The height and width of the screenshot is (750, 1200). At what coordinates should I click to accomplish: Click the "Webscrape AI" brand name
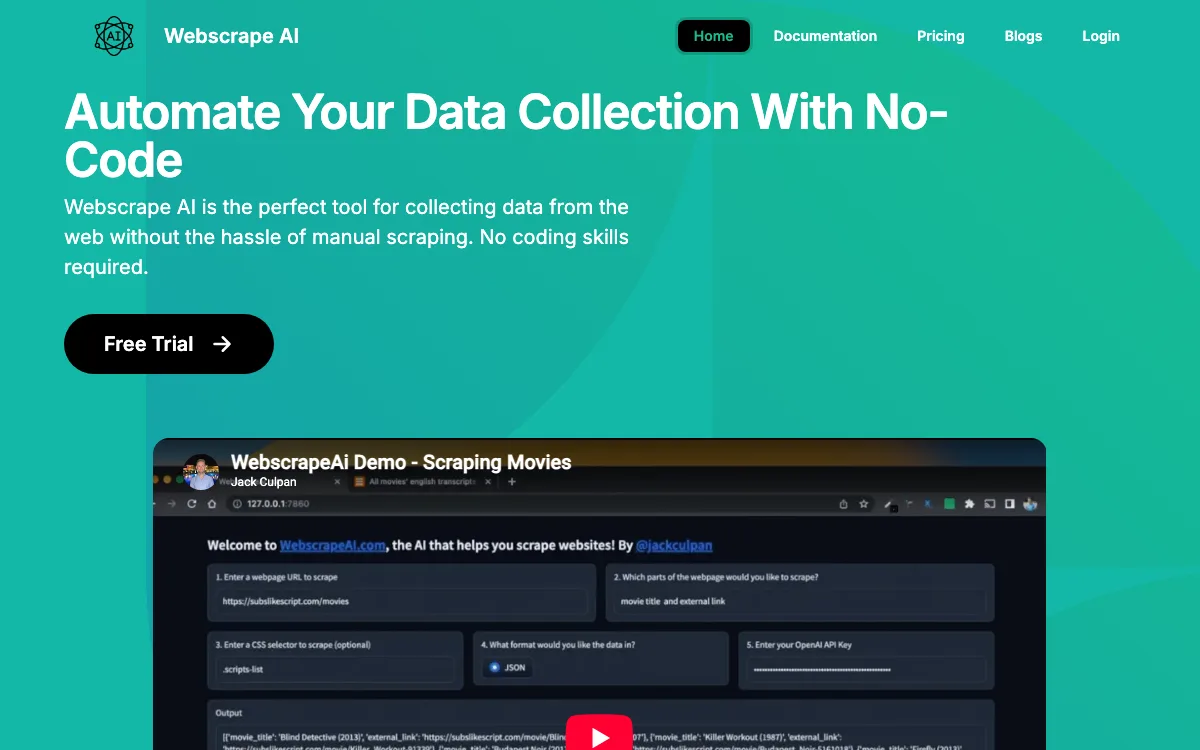click(231, 36)
